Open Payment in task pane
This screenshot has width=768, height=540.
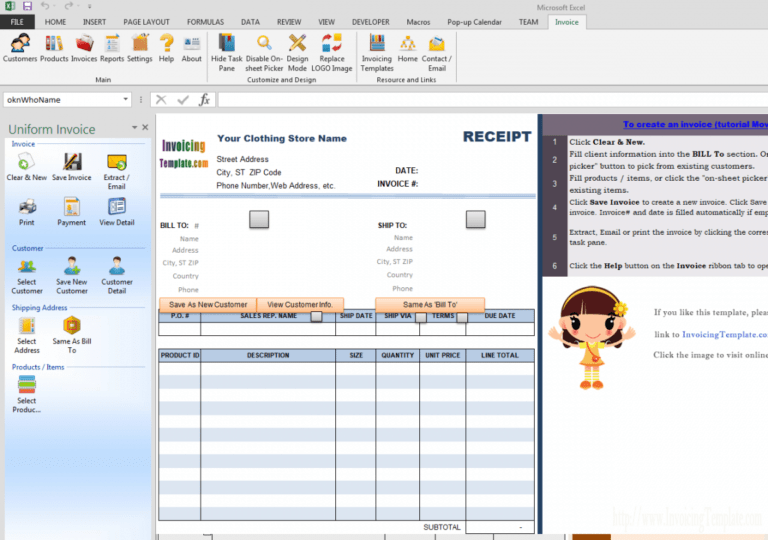point(72,211)
